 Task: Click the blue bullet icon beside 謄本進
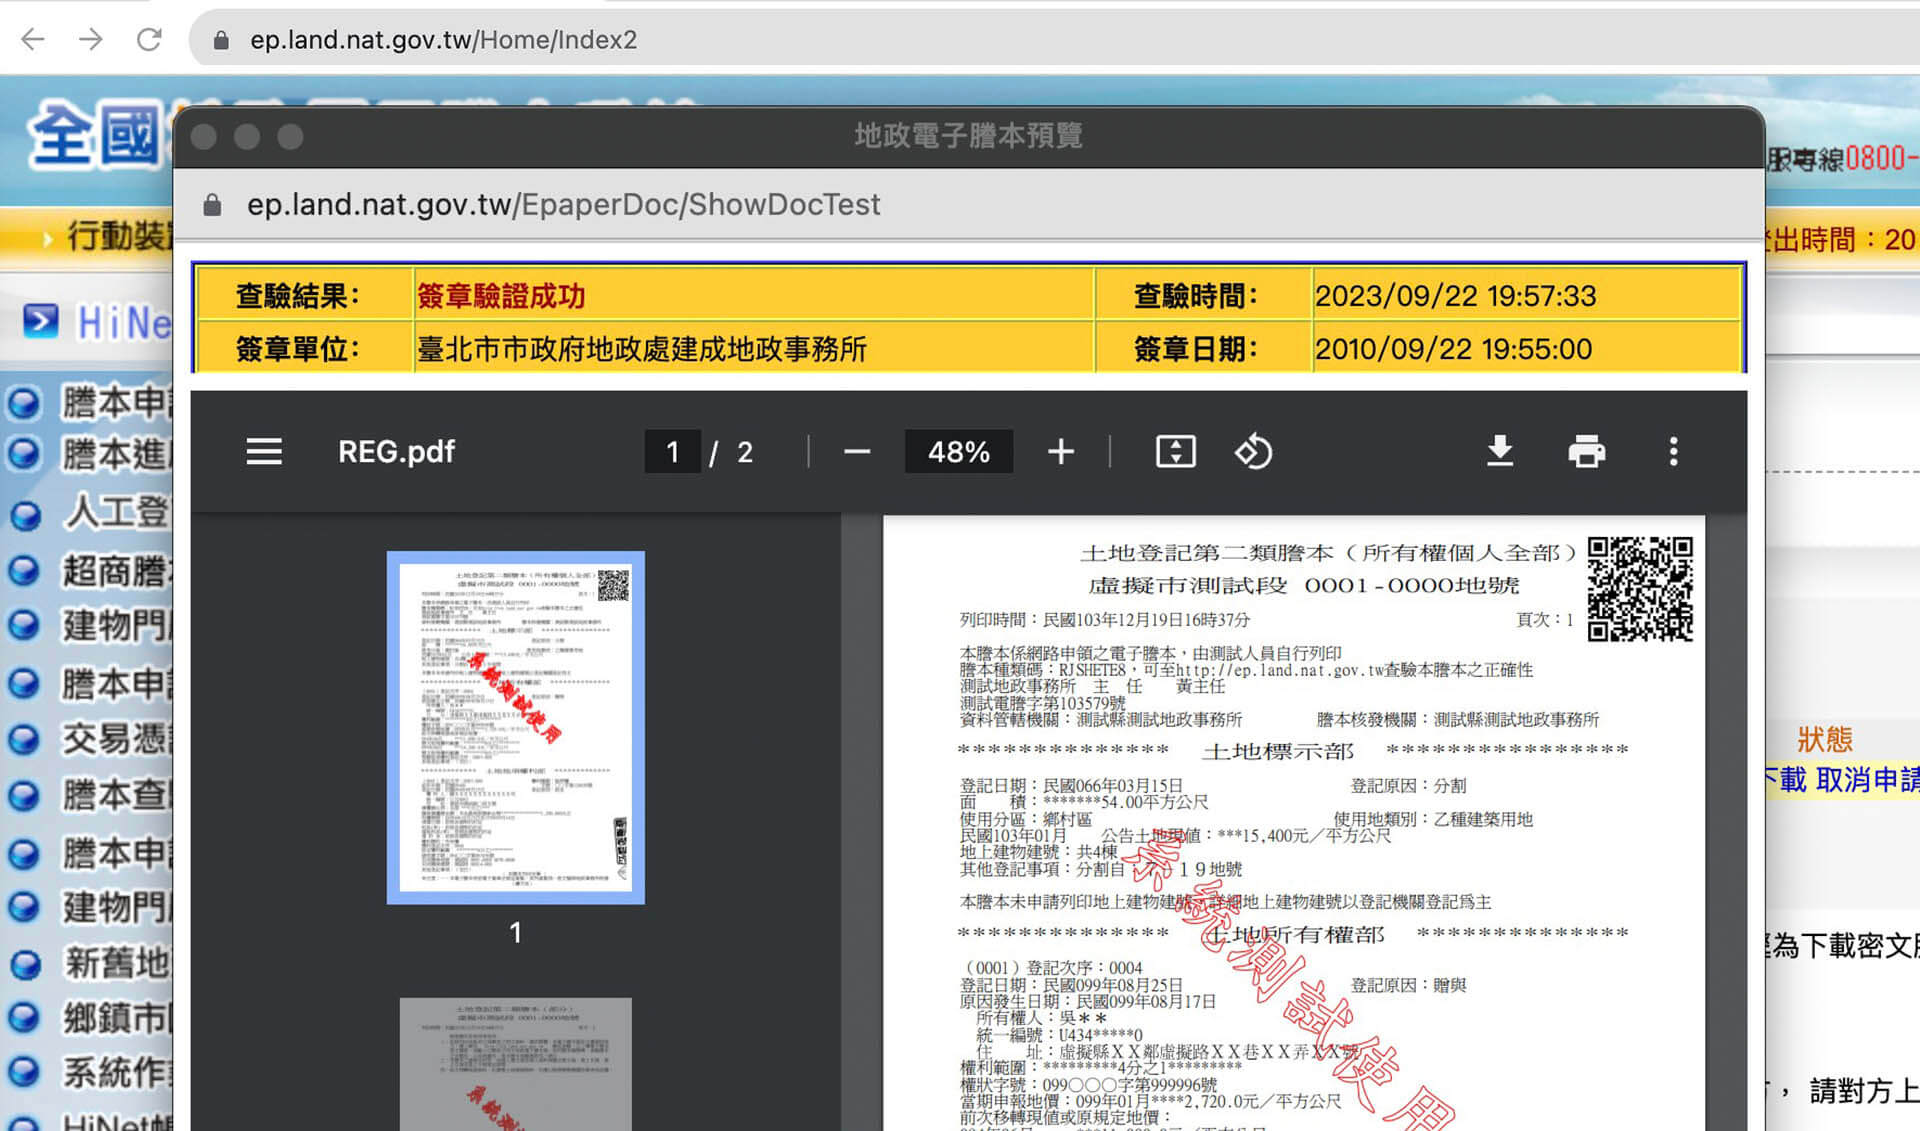click(x=25, y=455)
